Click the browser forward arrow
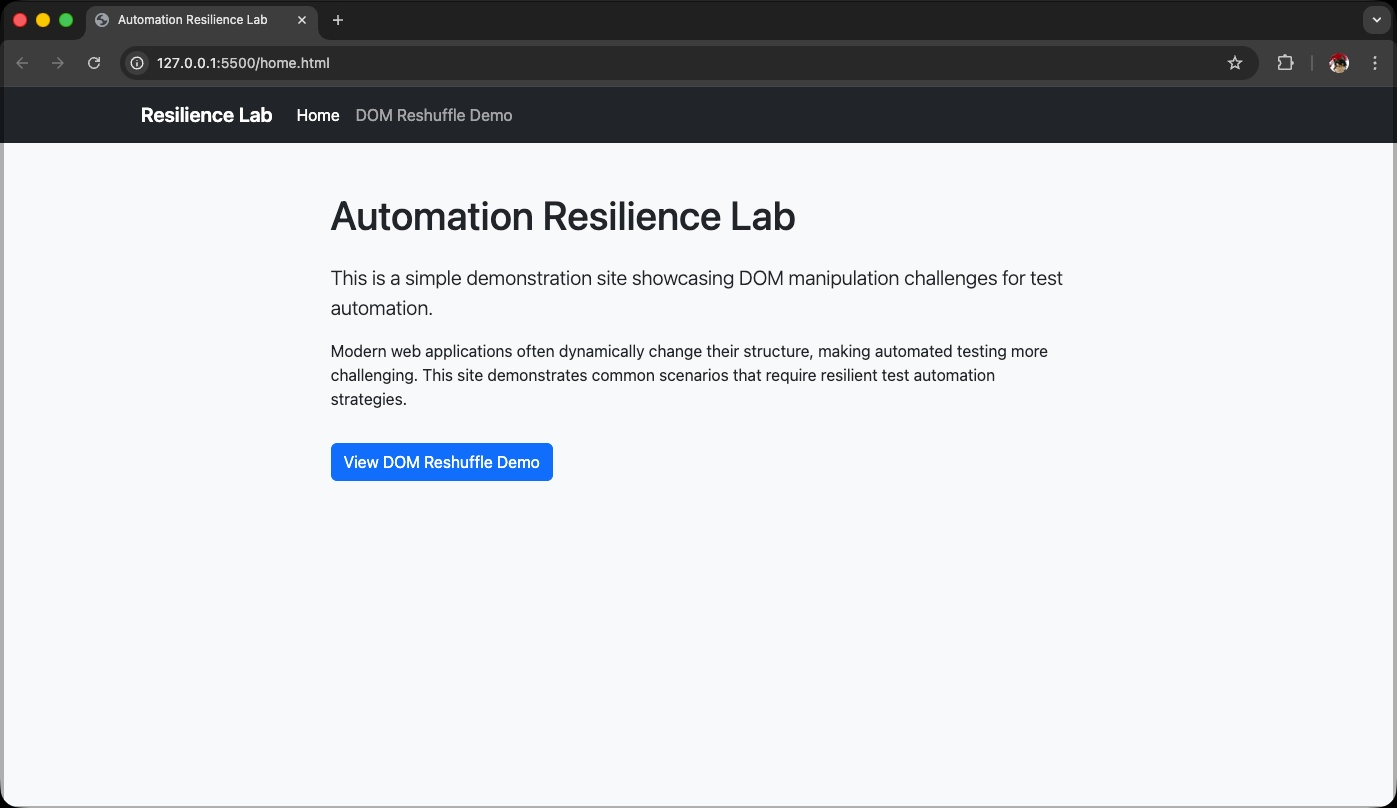Screen dimensions: 1397x808 (58, 63)
